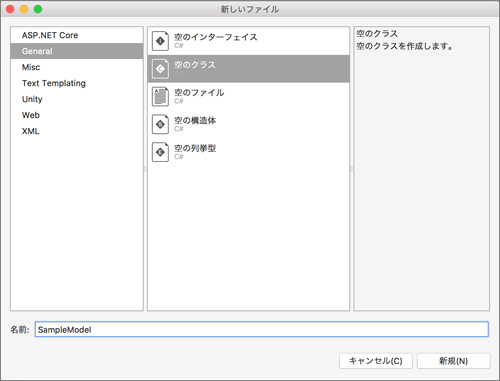
Task: Click the empty class template icon
Action: (160, 69)
